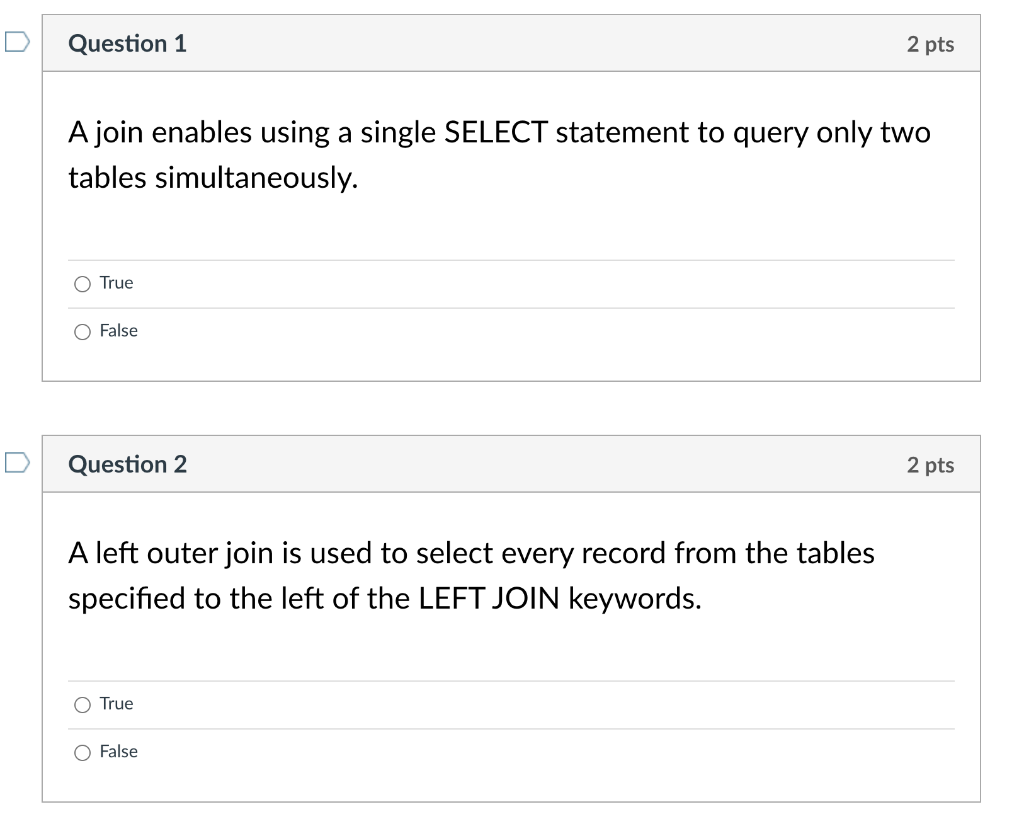Image resolution: width=1024 pixels, height=814 pixels.
Task: Click the False label under Question 2
Action: (119, 751)
